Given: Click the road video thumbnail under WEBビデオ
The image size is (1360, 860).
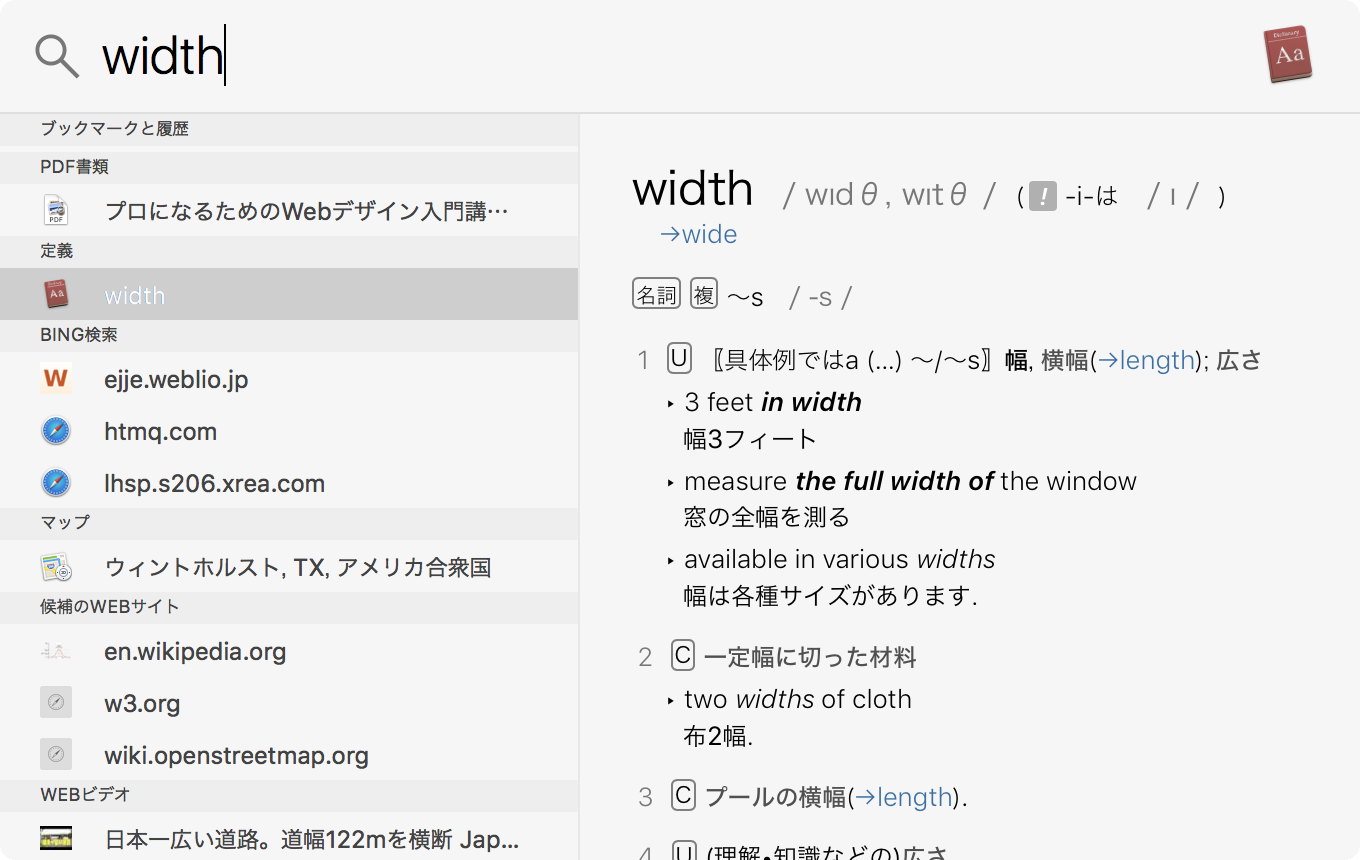Looking at the screenshot, I should [56, 838].
